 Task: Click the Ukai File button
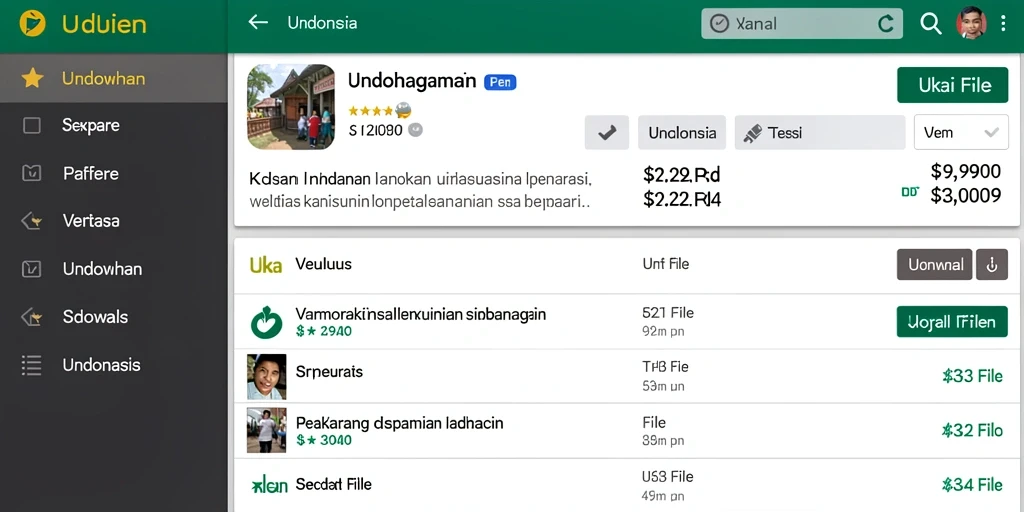(x=952, y=85)
